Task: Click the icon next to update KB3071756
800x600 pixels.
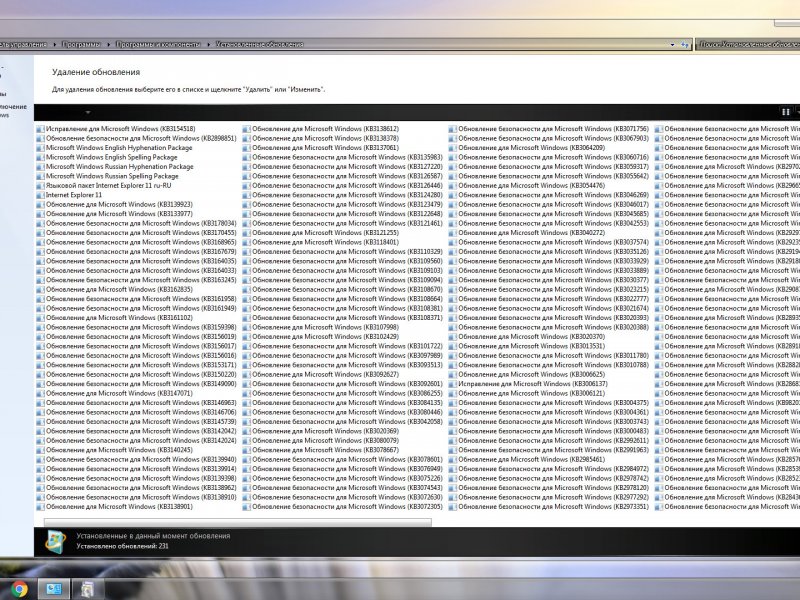Action: tap(453, 129)
